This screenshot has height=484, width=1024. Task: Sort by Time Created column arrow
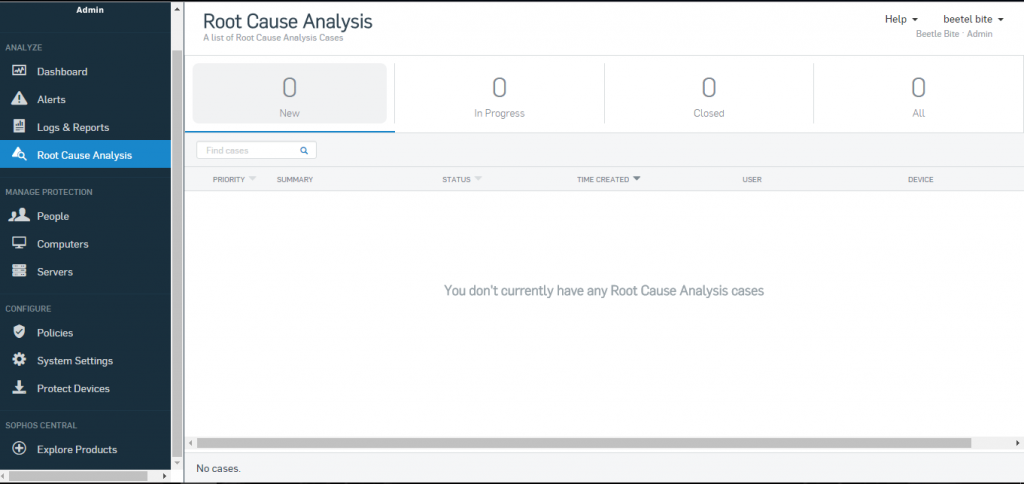[x=637, y=179]
